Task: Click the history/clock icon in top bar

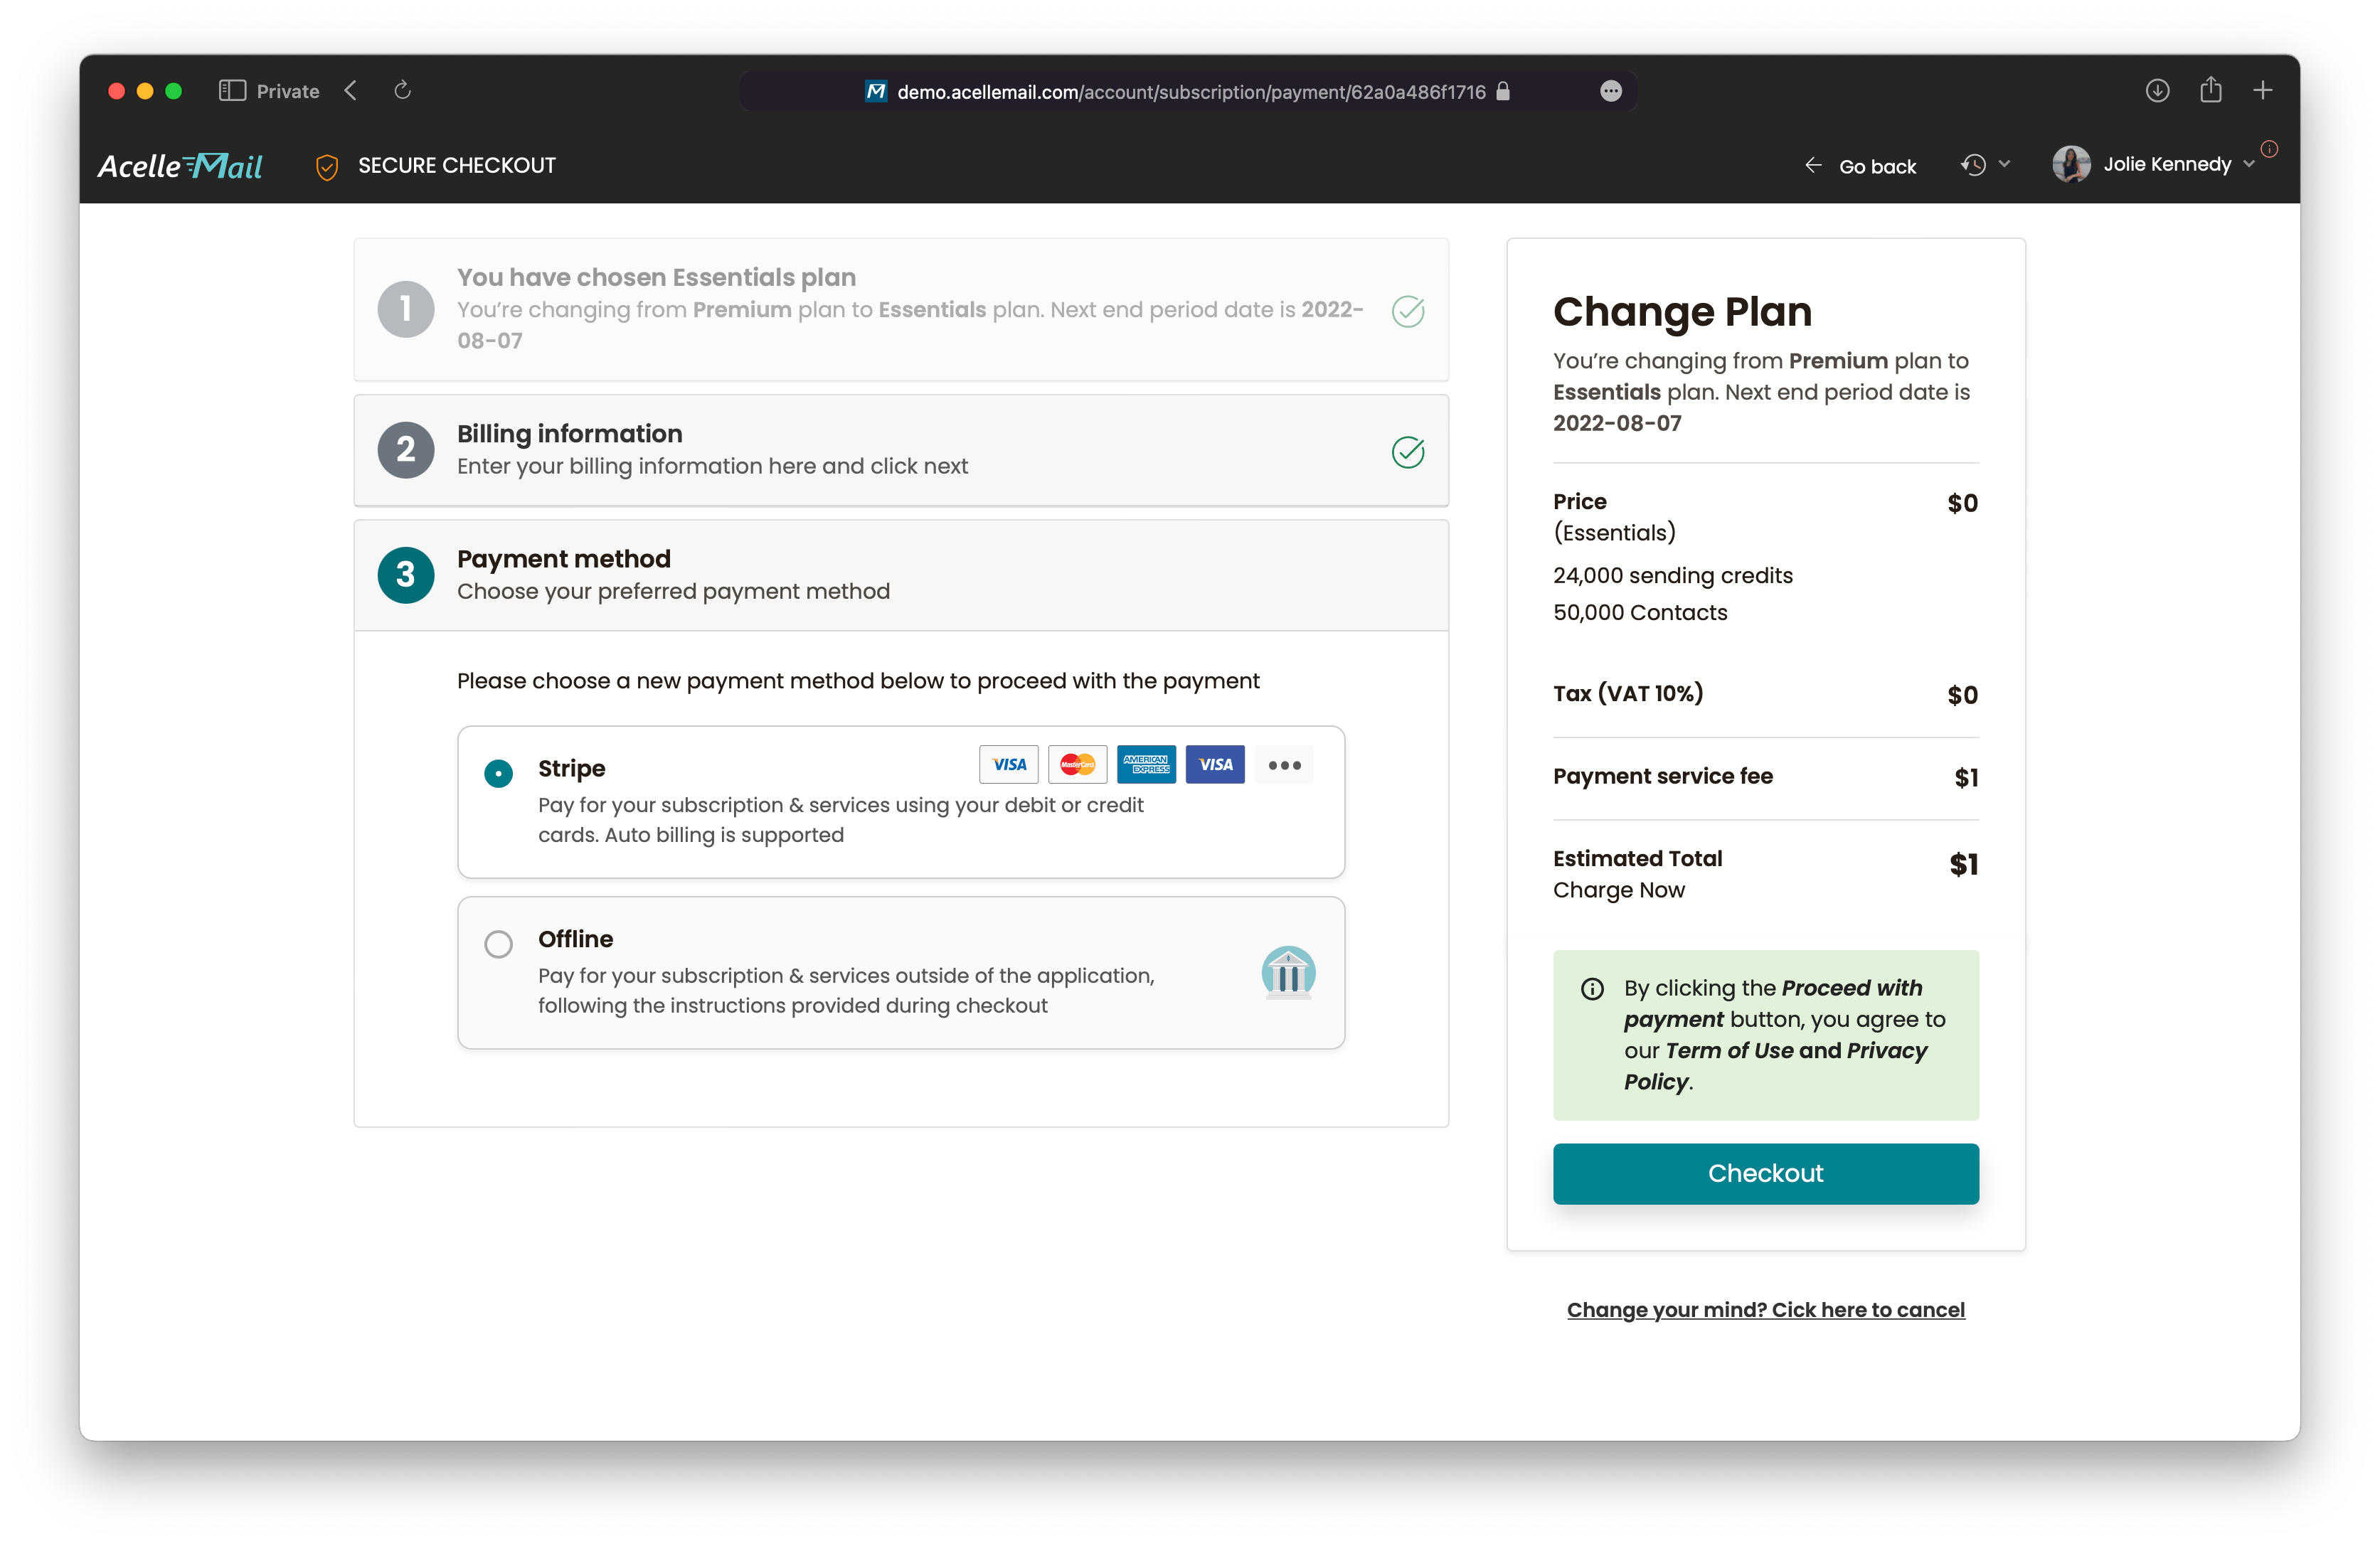Action: click(1977, 165)
